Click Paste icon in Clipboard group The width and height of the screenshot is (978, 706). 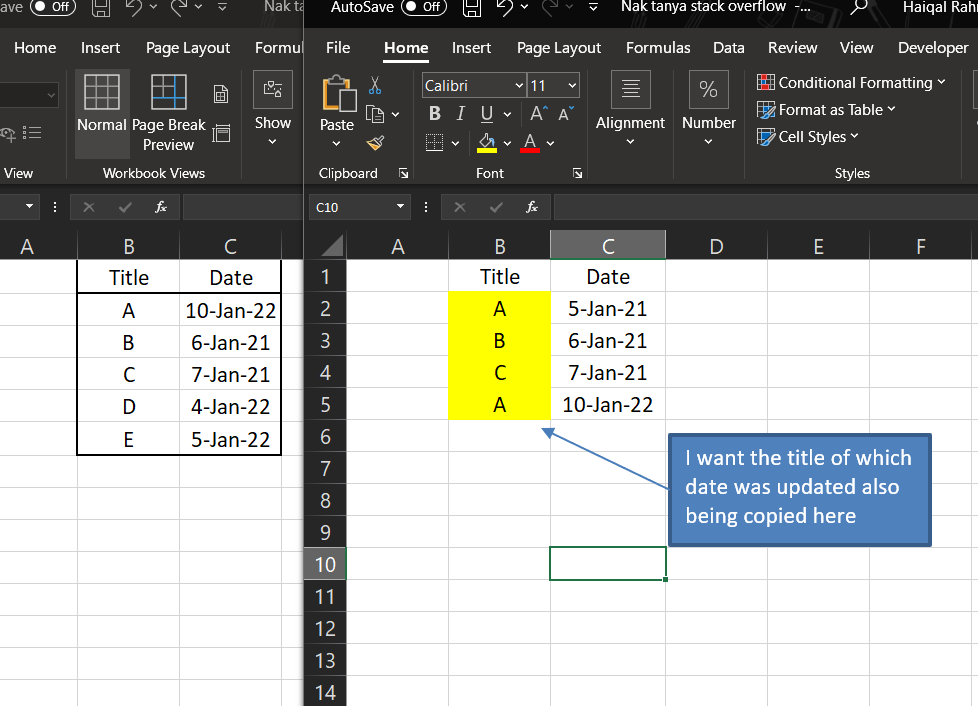click(x=339, y=94)
